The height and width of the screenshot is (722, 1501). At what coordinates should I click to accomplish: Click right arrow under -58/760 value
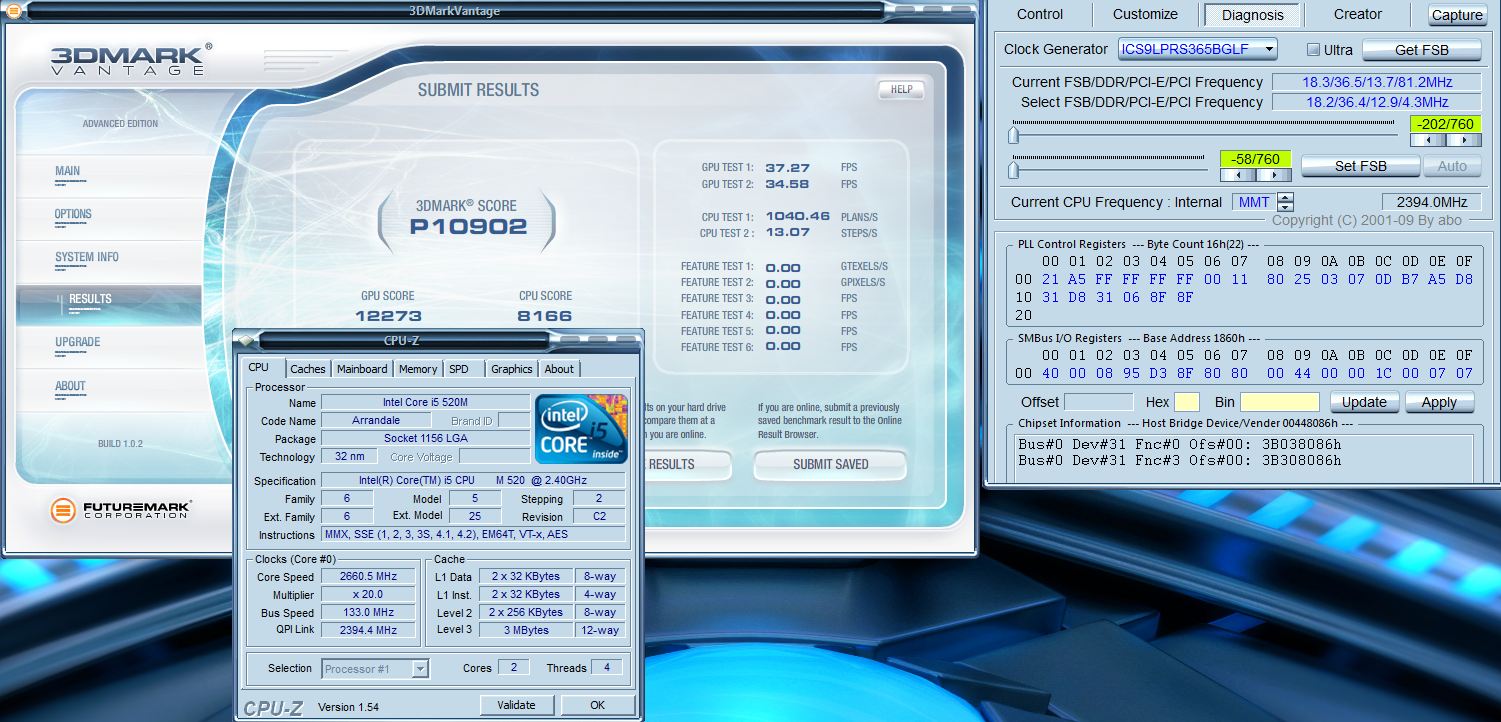[1274, 175]
